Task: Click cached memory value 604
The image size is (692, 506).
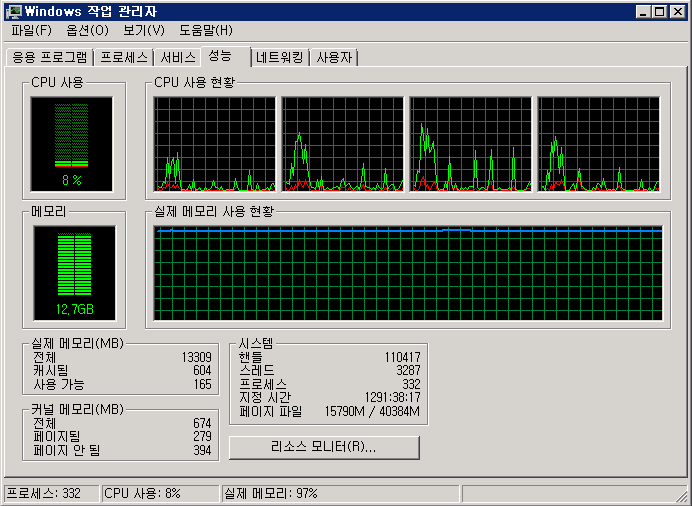Action: tap(202, 370)
